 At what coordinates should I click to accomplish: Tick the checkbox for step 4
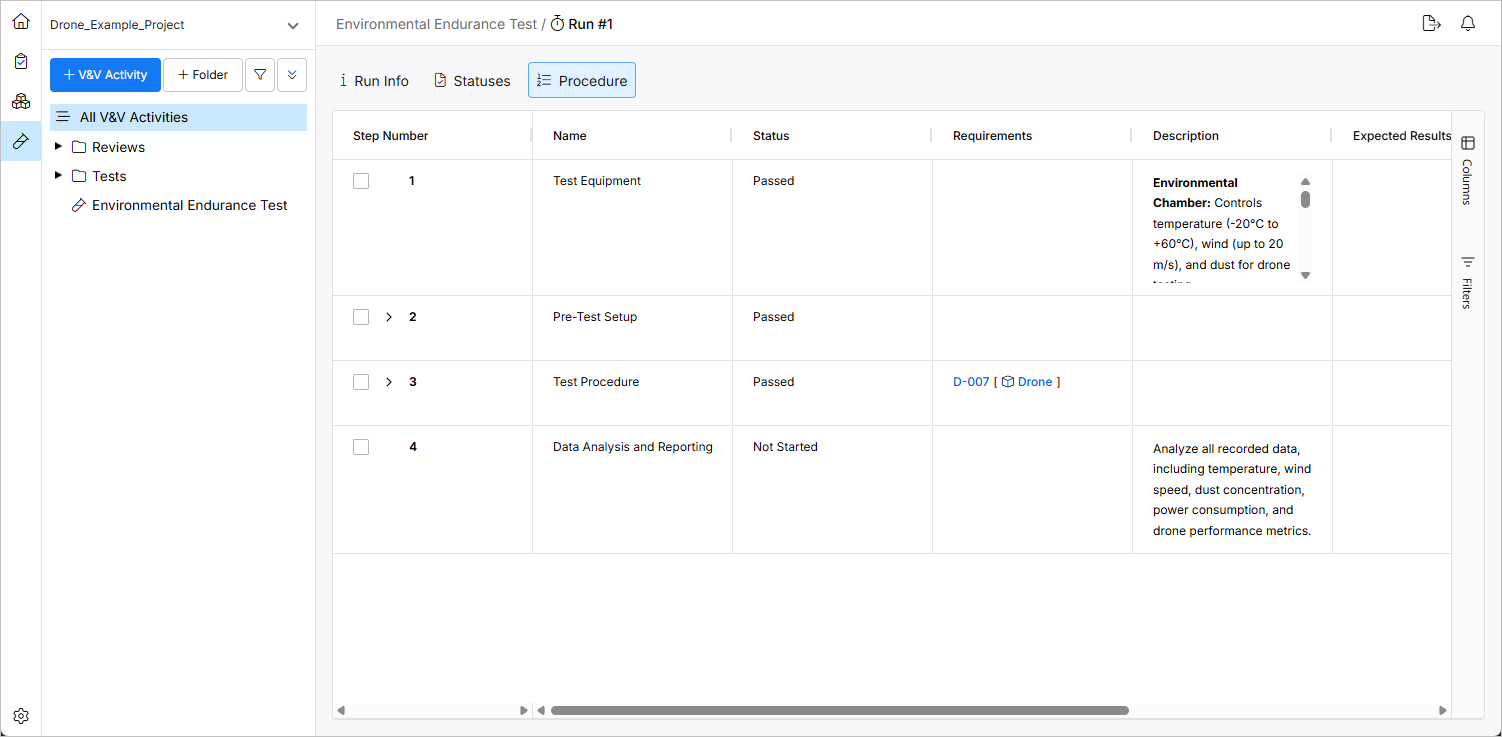point(361,447)
